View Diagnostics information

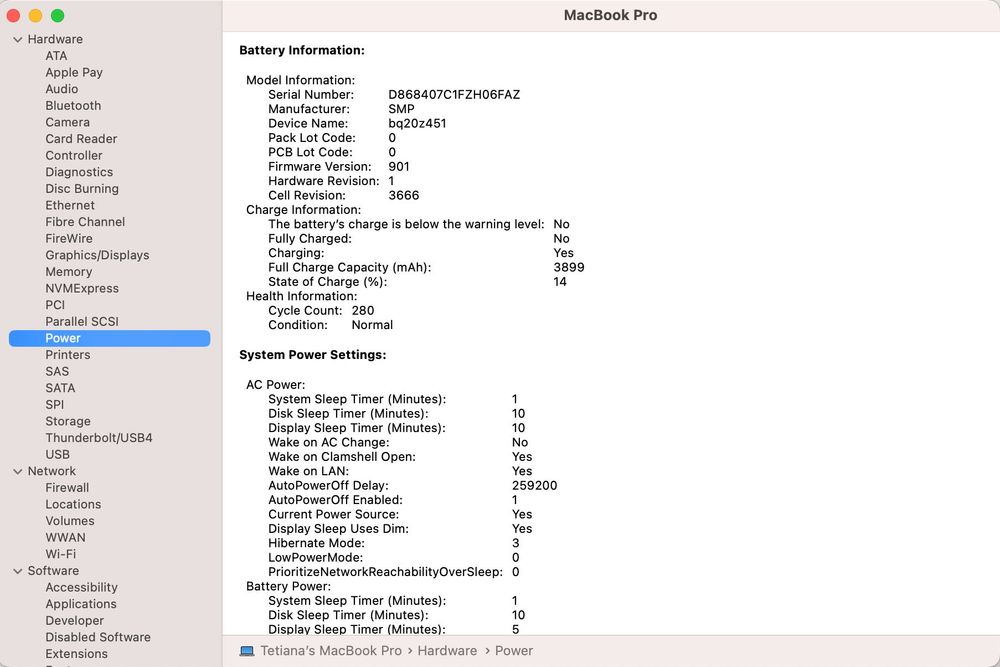(79, 172)
